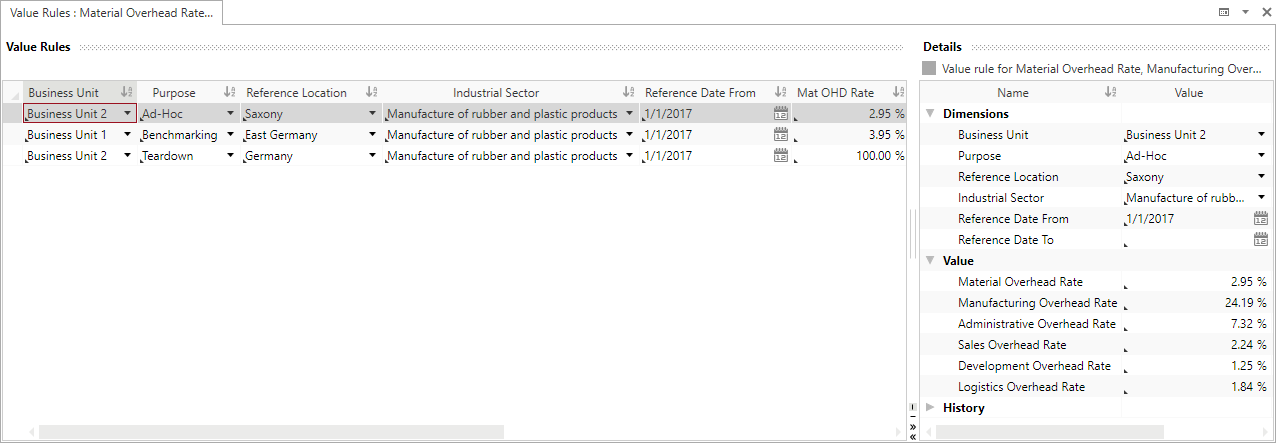This screenshot has height=443, width=1276.
Task: Select the Value Rules Material Overhead tab
Action: 111,12
